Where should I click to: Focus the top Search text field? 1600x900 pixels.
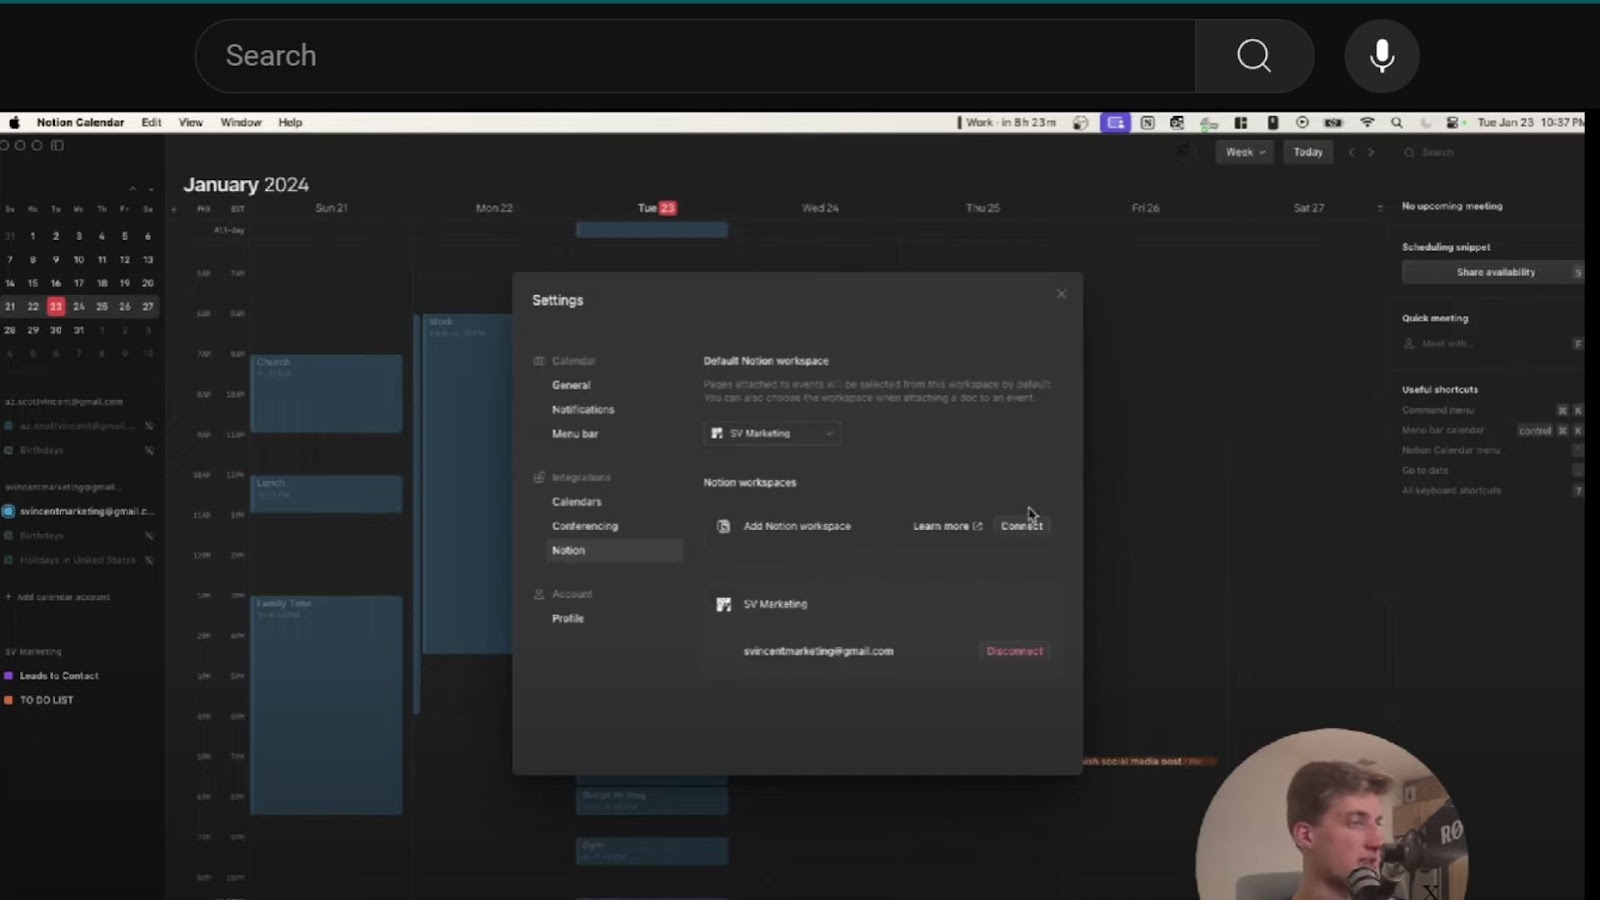click(696, 56)
